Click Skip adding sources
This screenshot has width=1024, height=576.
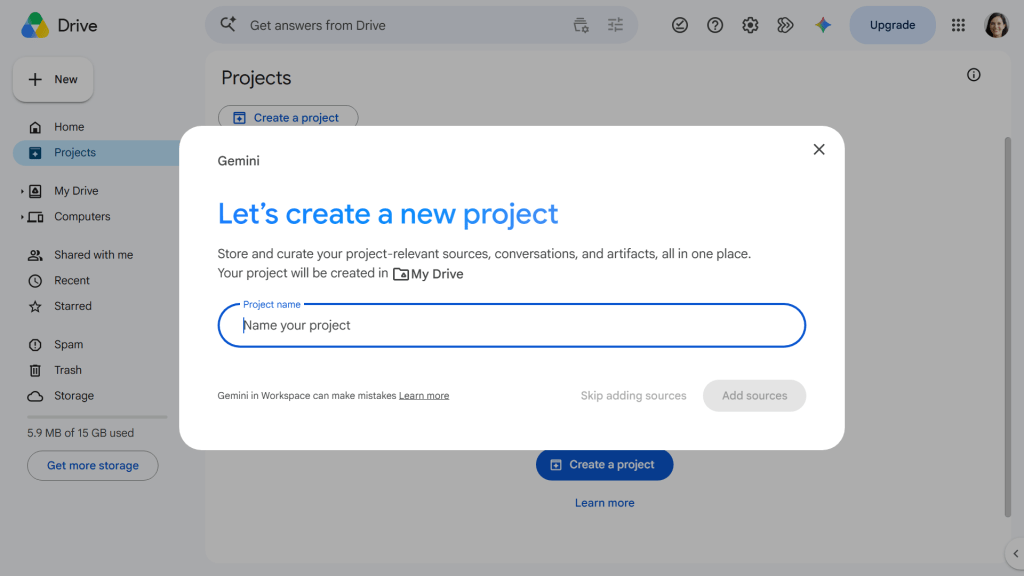click(x=633, y=396)
